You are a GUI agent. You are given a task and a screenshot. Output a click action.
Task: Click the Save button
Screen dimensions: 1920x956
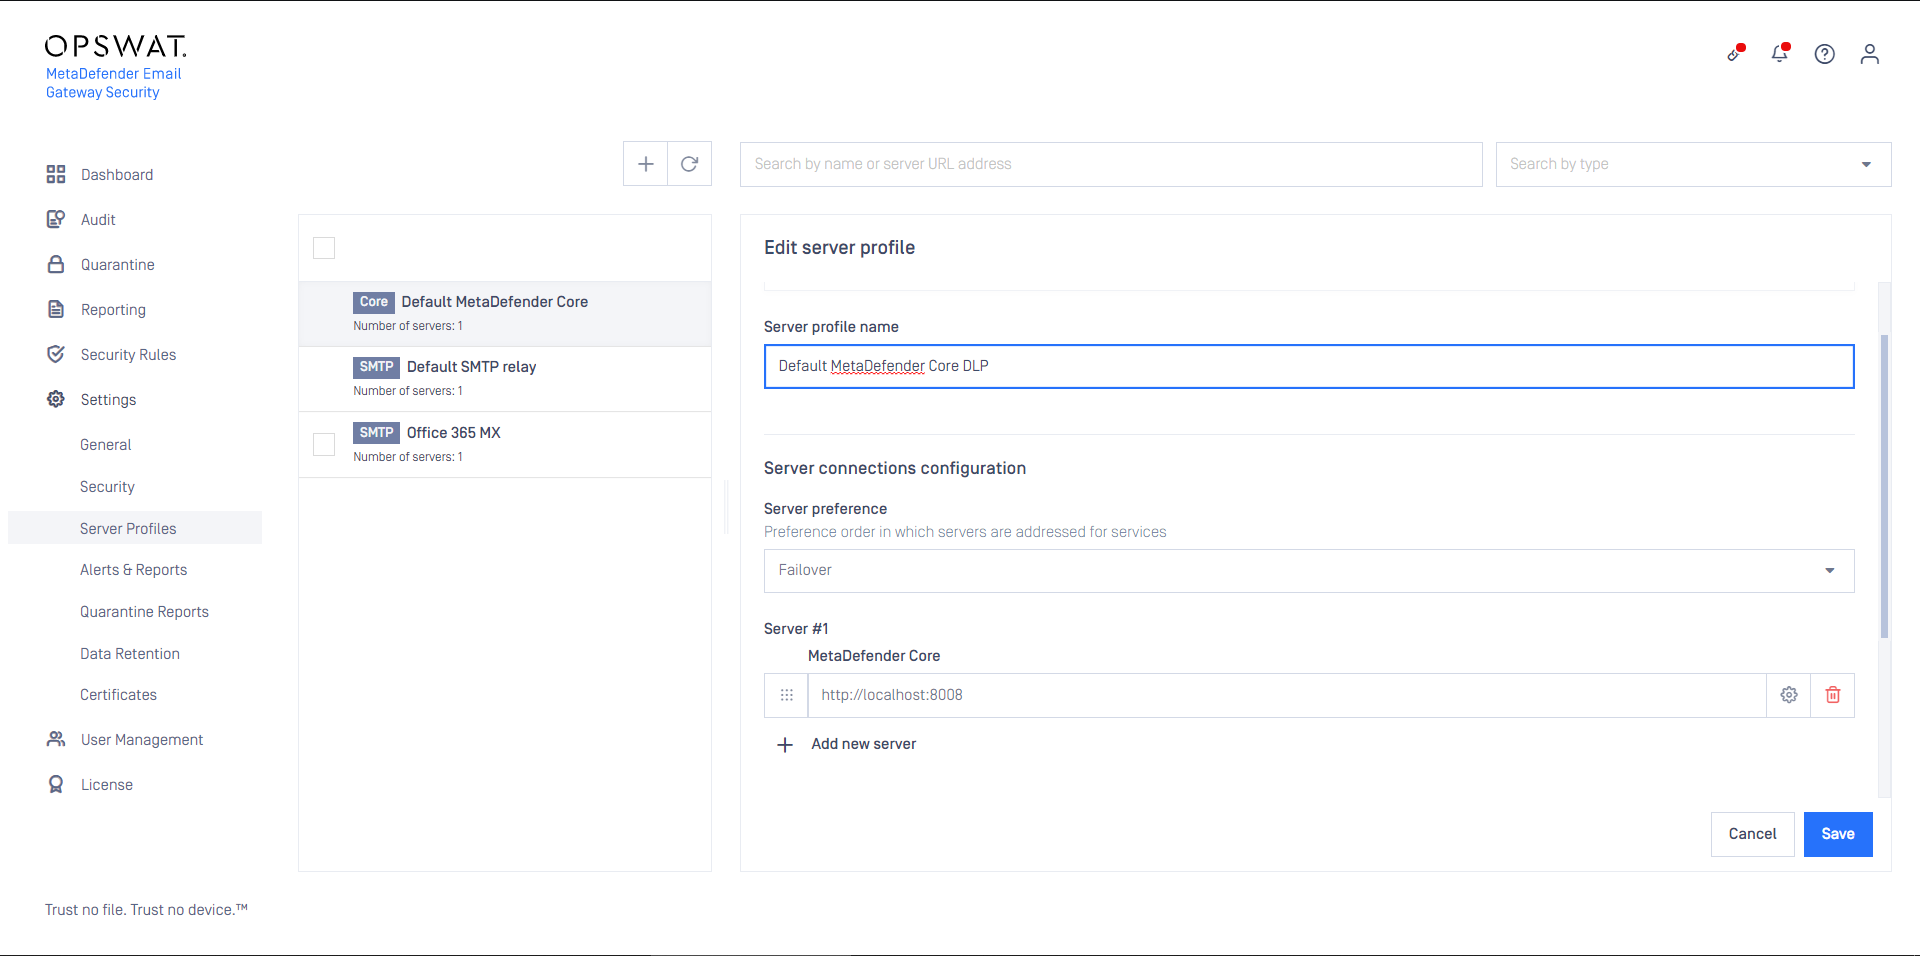(x=1837, y=834)
